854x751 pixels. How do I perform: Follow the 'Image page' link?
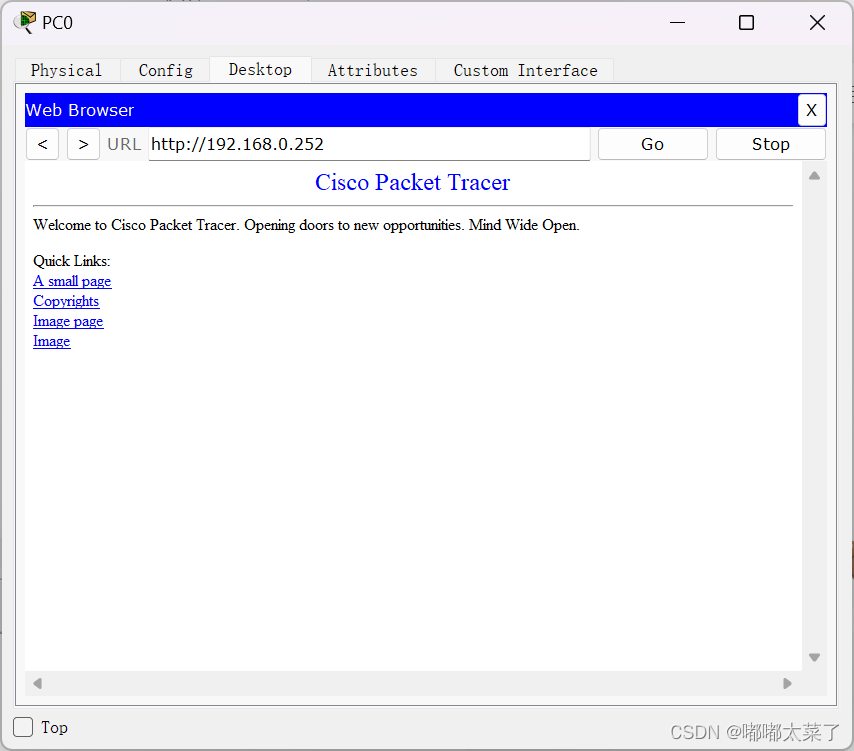click(68, 321)
